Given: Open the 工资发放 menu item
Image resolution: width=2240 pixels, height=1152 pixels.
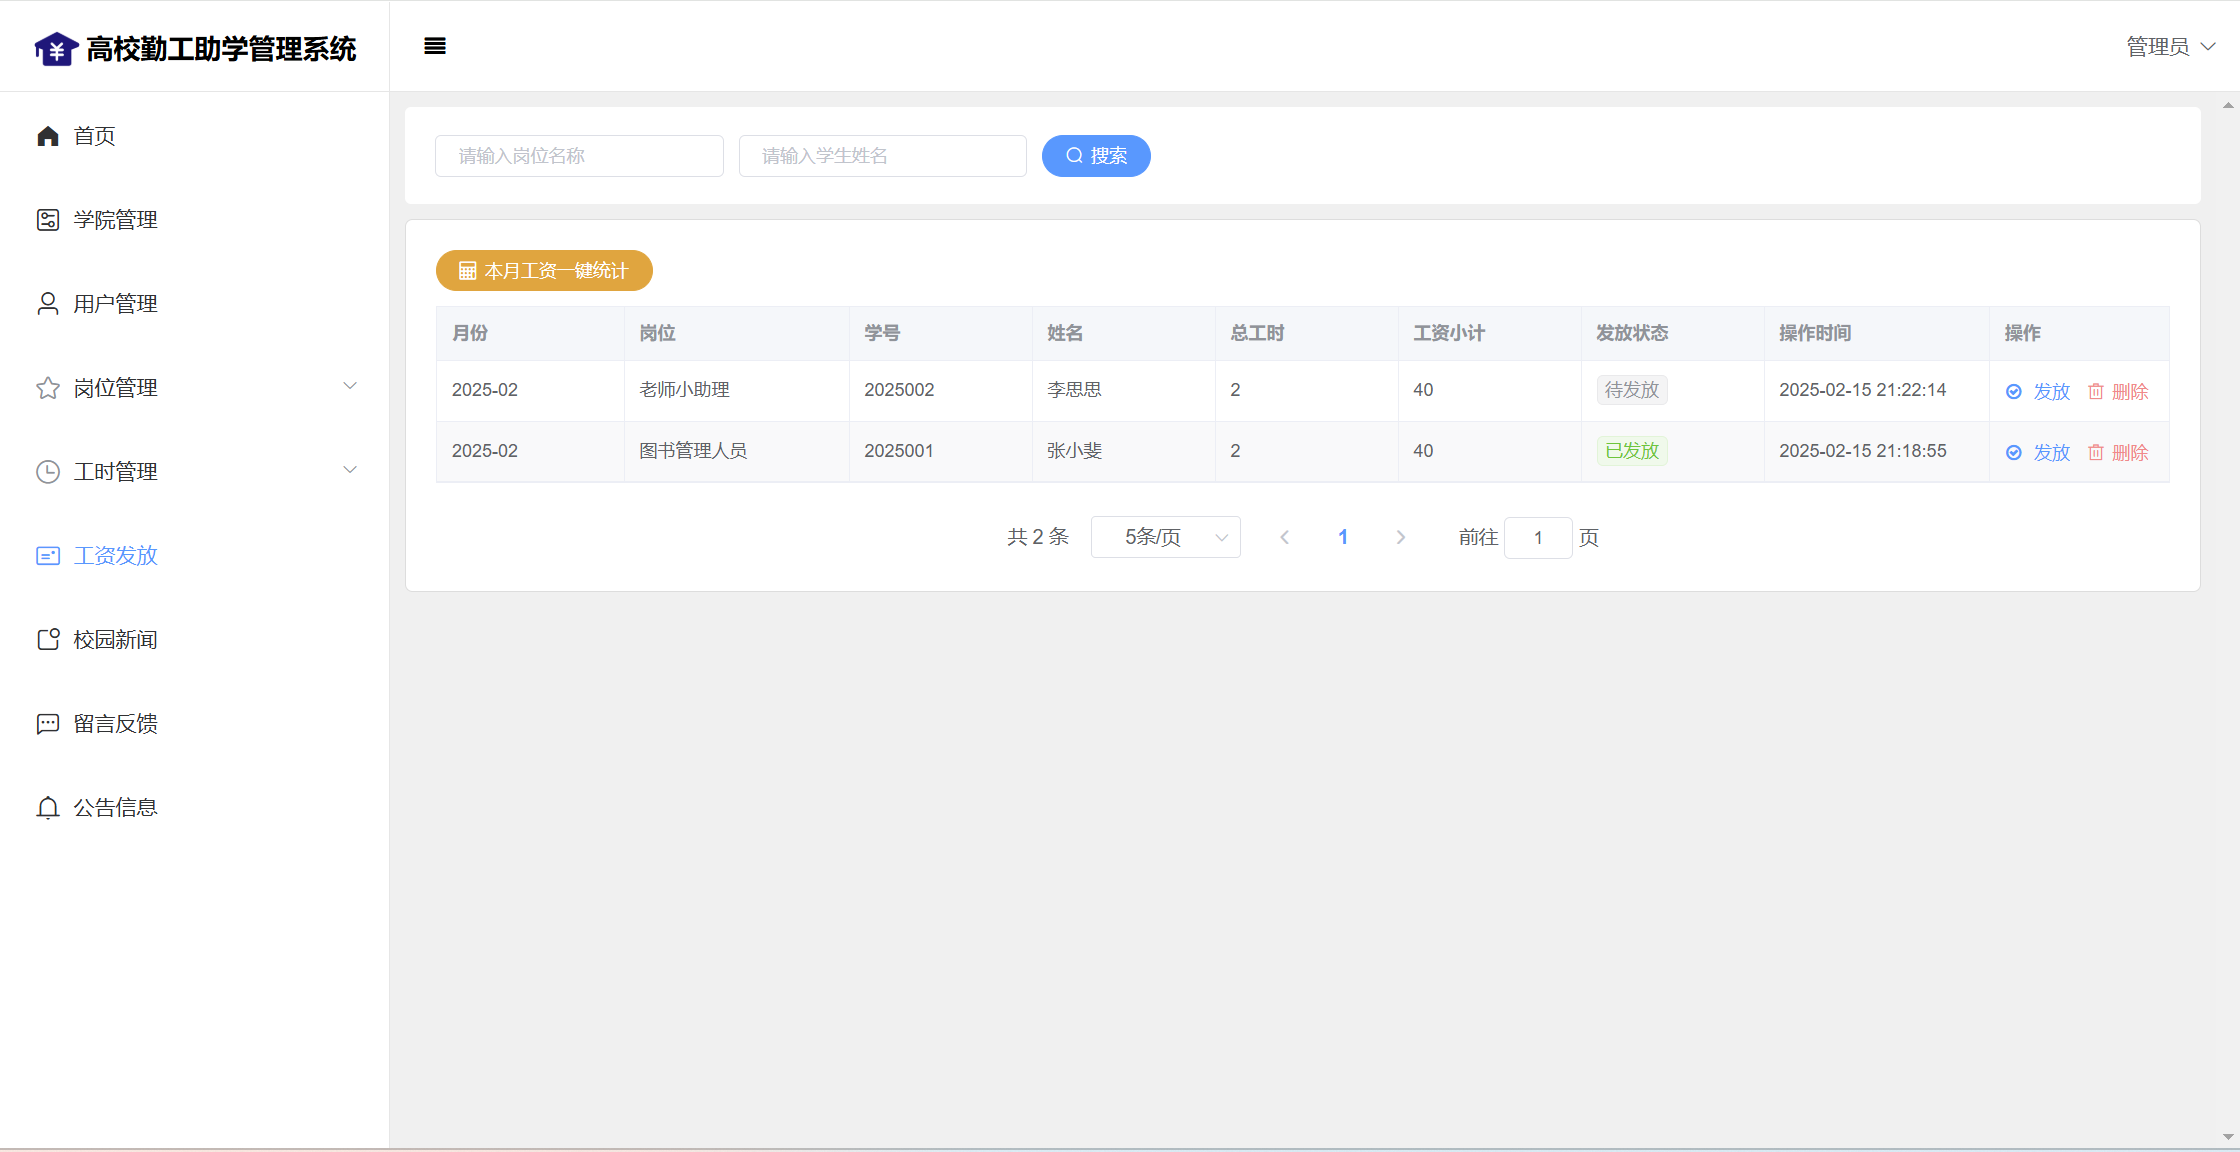Looking at the screenshot, I should (115, 556).
